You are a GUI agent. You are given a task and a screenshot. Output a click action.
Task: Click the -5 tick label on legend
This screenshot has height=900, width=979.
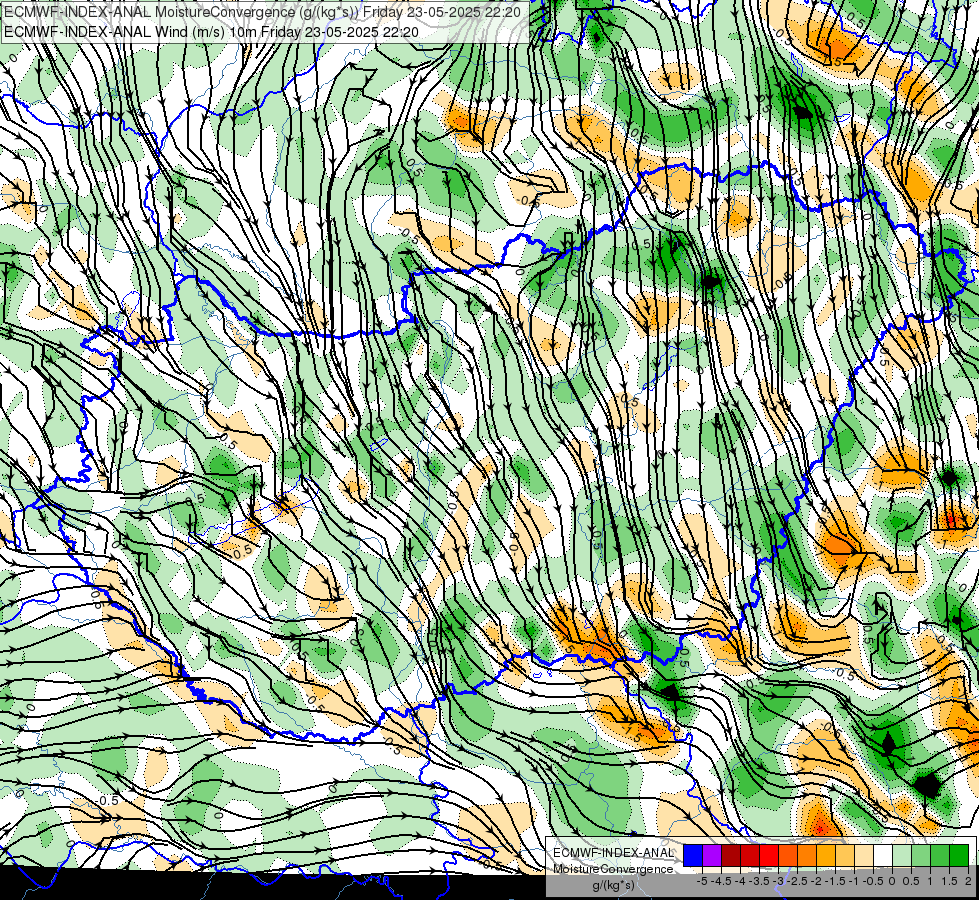702,881
